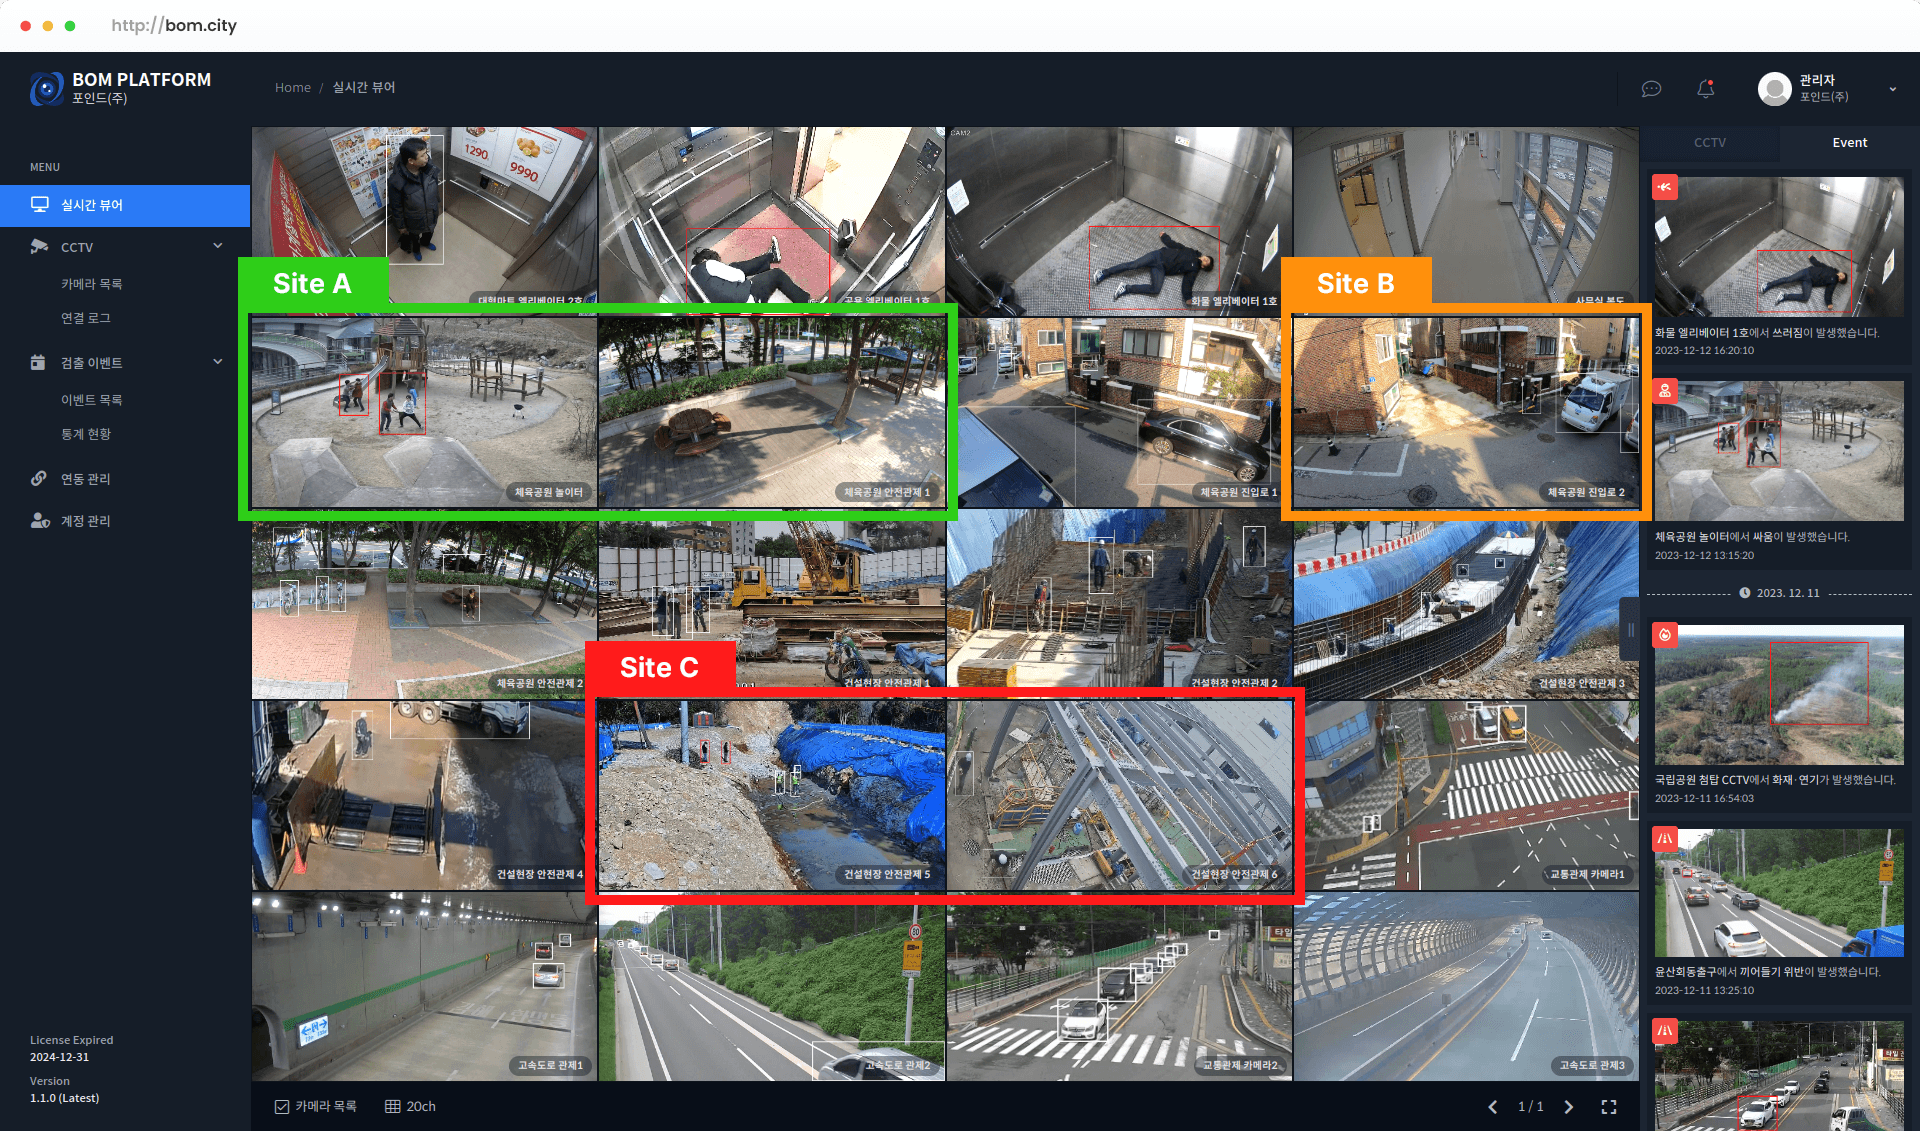Open 카메라 목록 under CCTV
Screen dimensions: 1920x1131
click(x=91, y=284)
